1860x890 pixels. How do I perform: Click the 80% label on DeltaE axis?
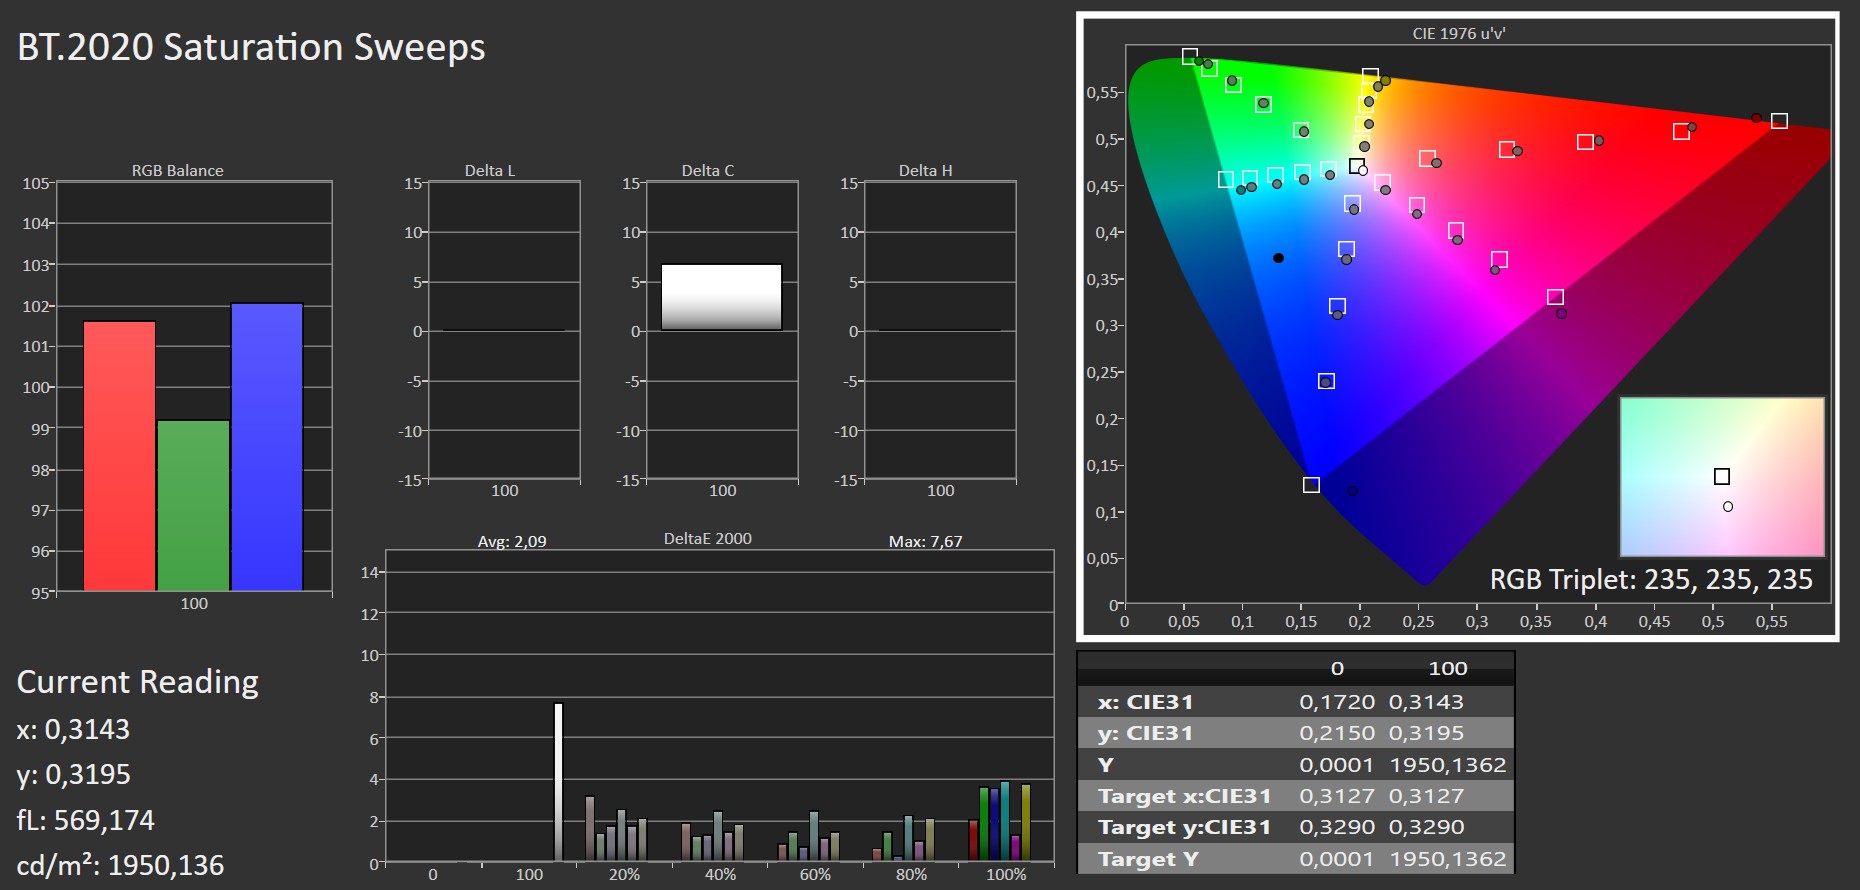click(x=911, y=874)
